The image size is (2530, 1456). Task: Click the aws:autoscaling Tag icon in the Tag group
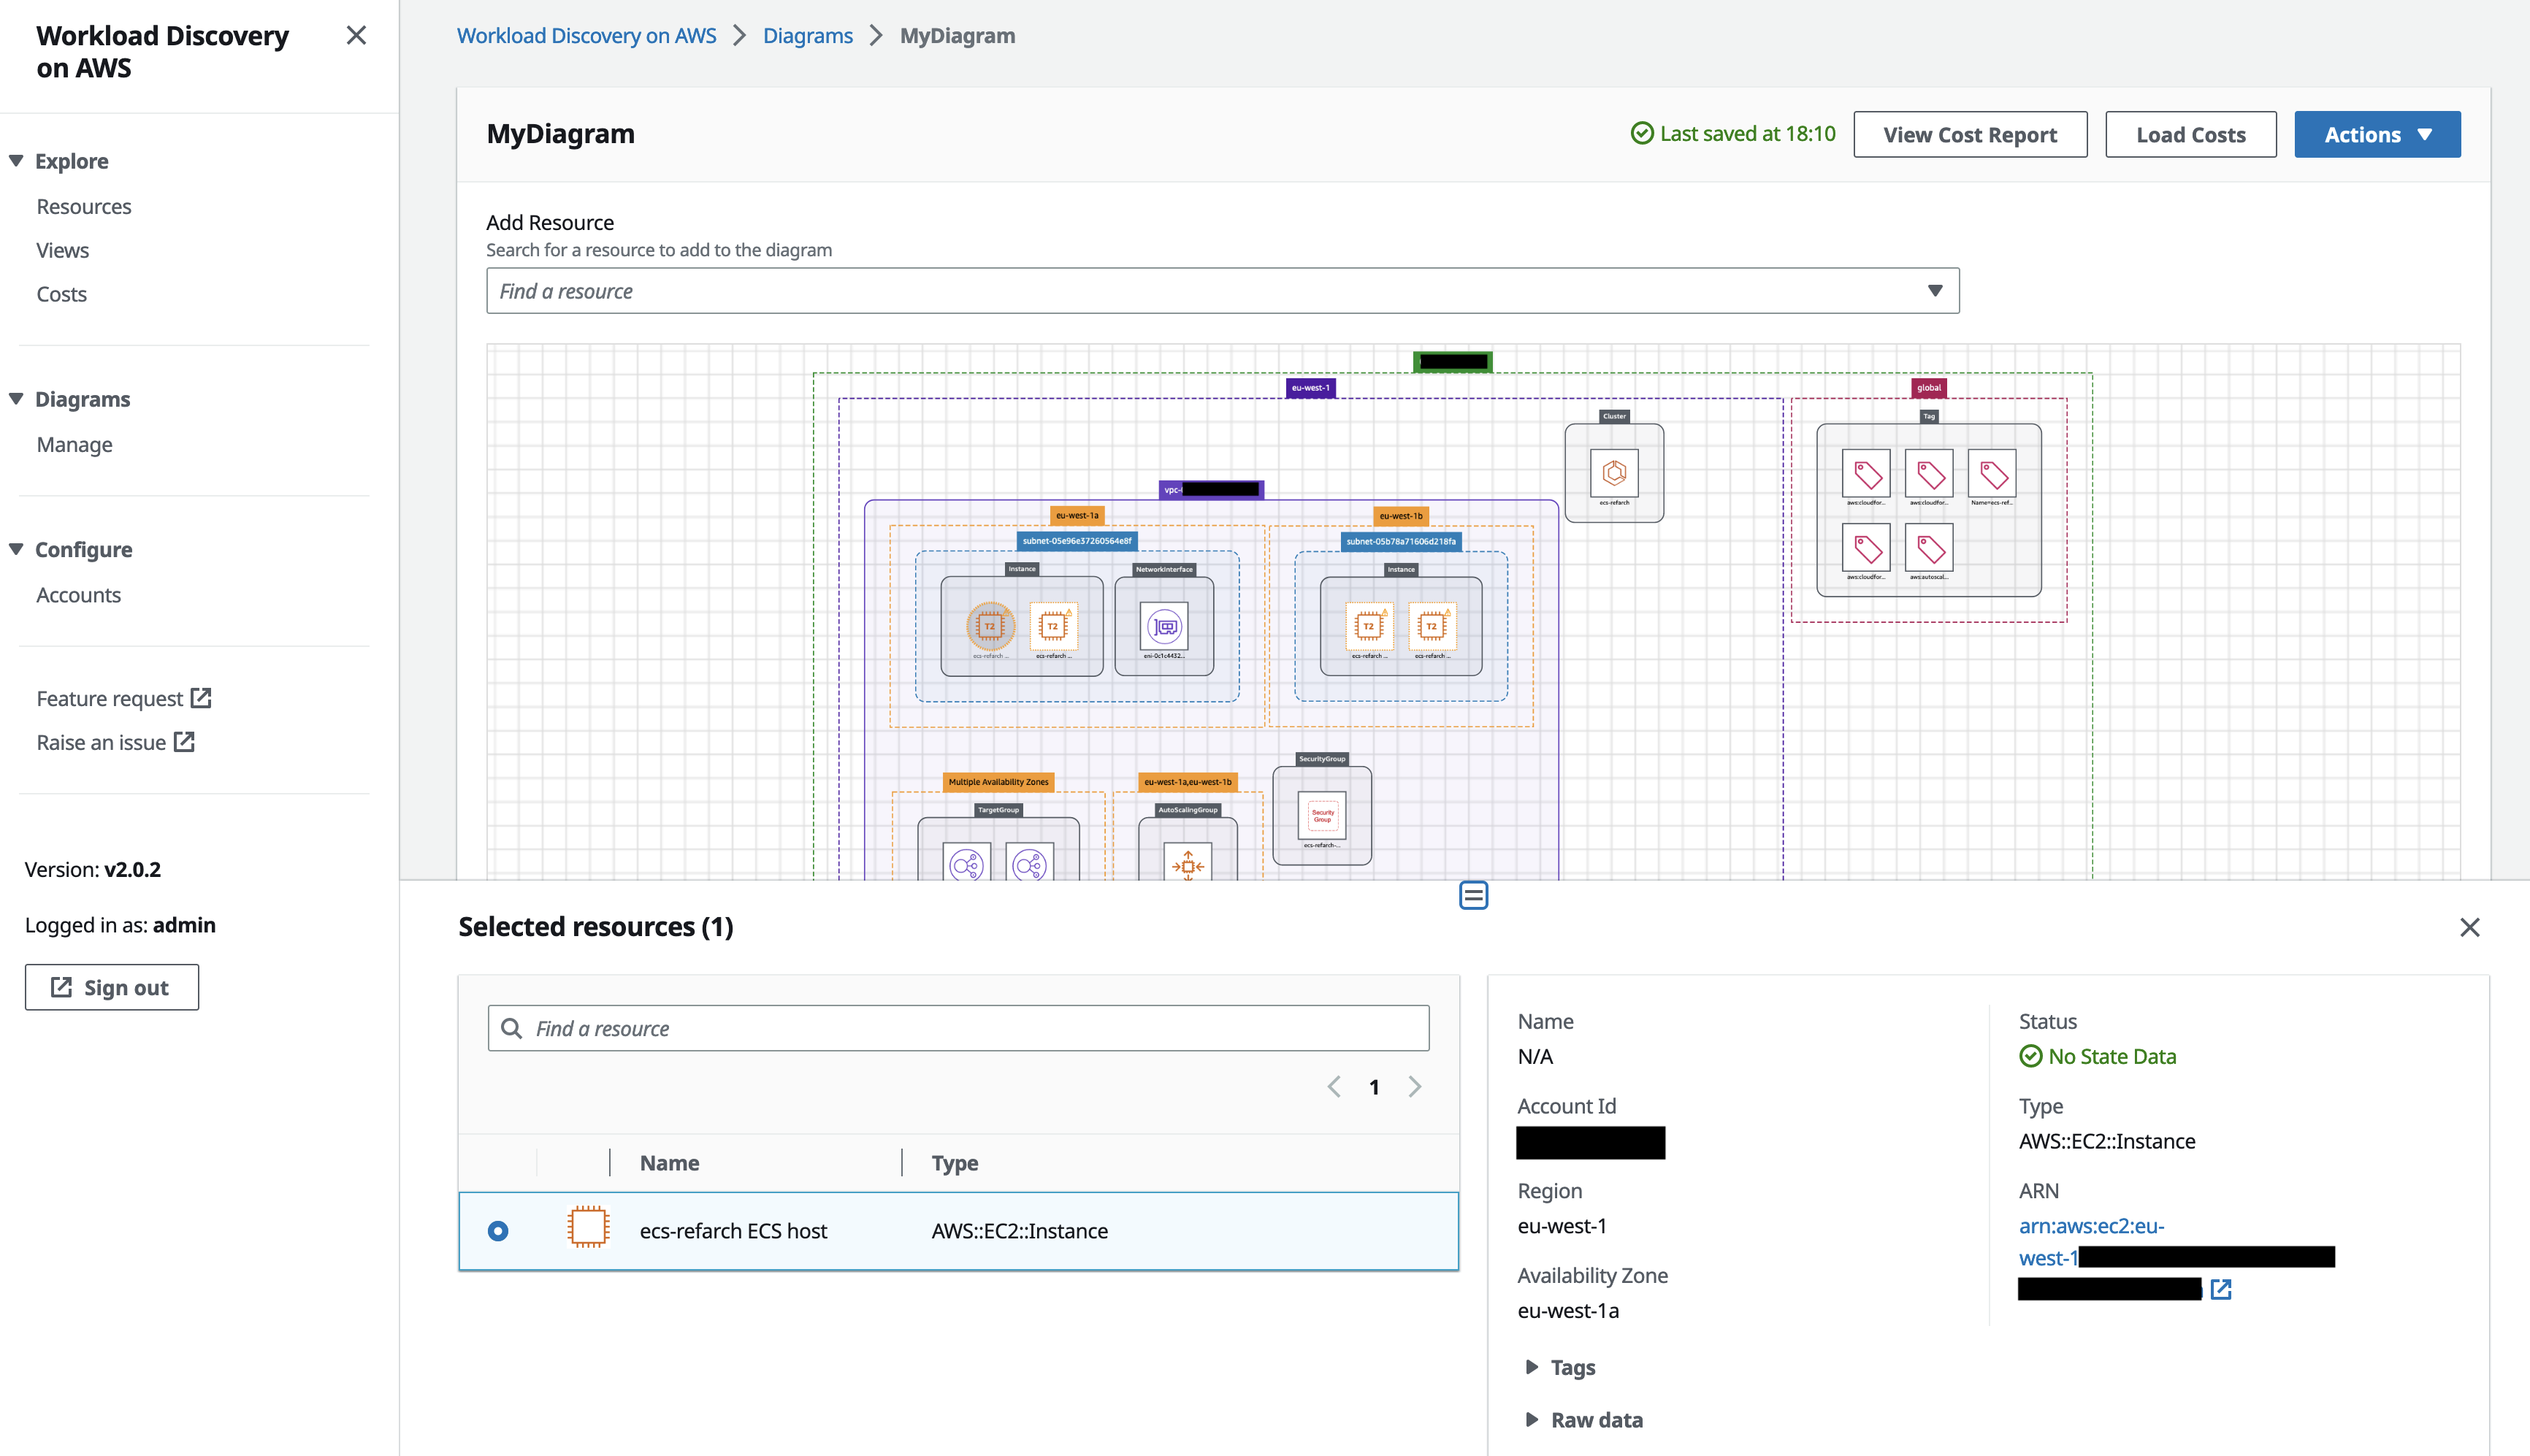pyautogui.click(x=1929, y=548)
